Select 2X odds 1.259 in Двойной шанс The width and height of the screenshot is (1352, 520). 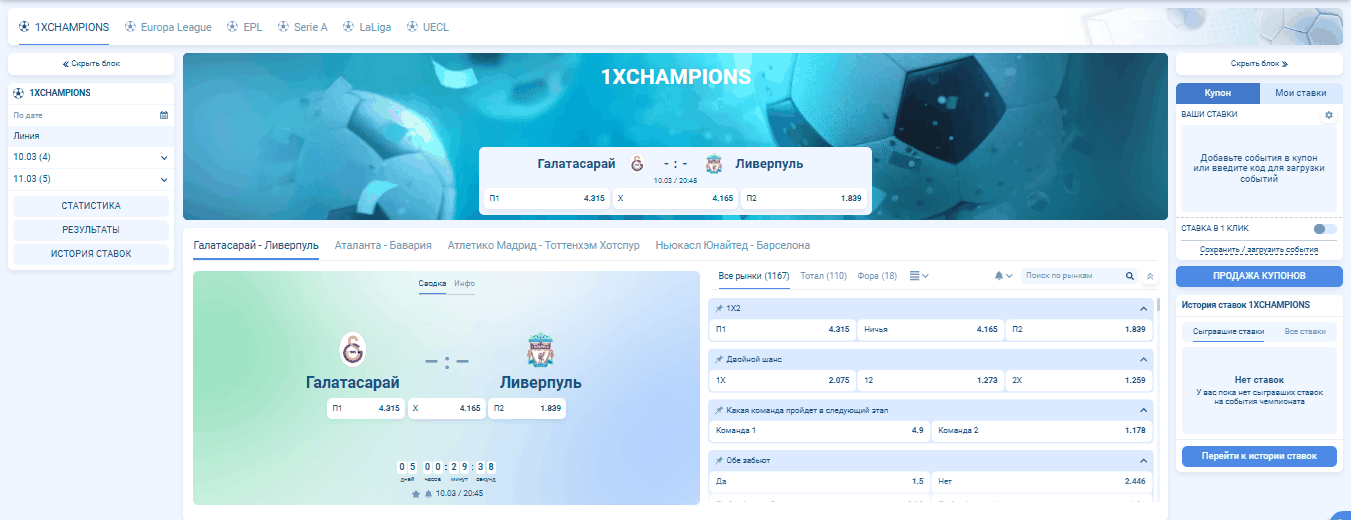click(x=1078, y=380)
